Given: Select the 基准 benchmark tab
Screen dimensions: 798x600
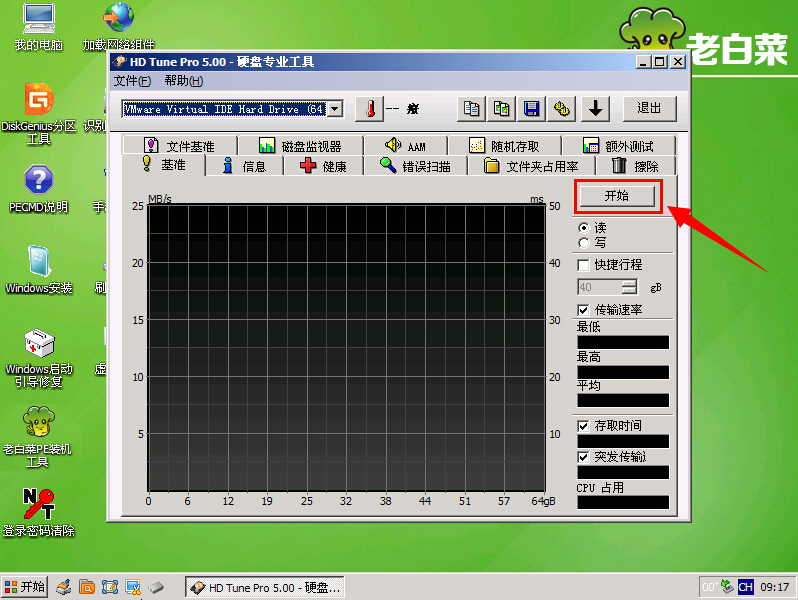Looking at the screenshot, I should coord(164,165).
